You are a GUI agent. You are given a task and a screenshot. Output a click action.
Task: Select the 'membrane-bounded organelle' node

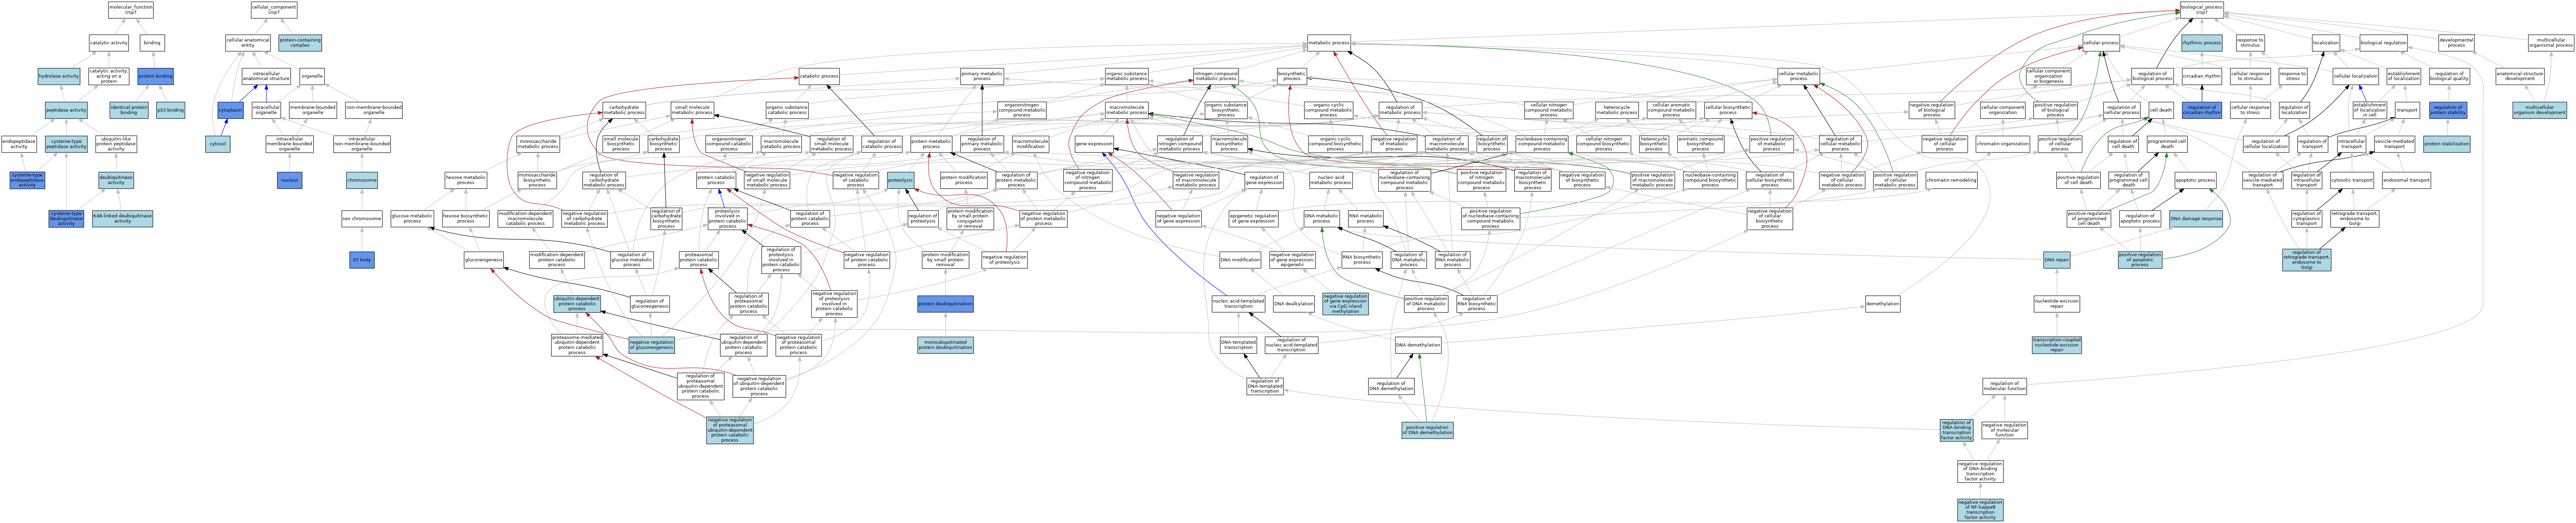click(313, 110)
